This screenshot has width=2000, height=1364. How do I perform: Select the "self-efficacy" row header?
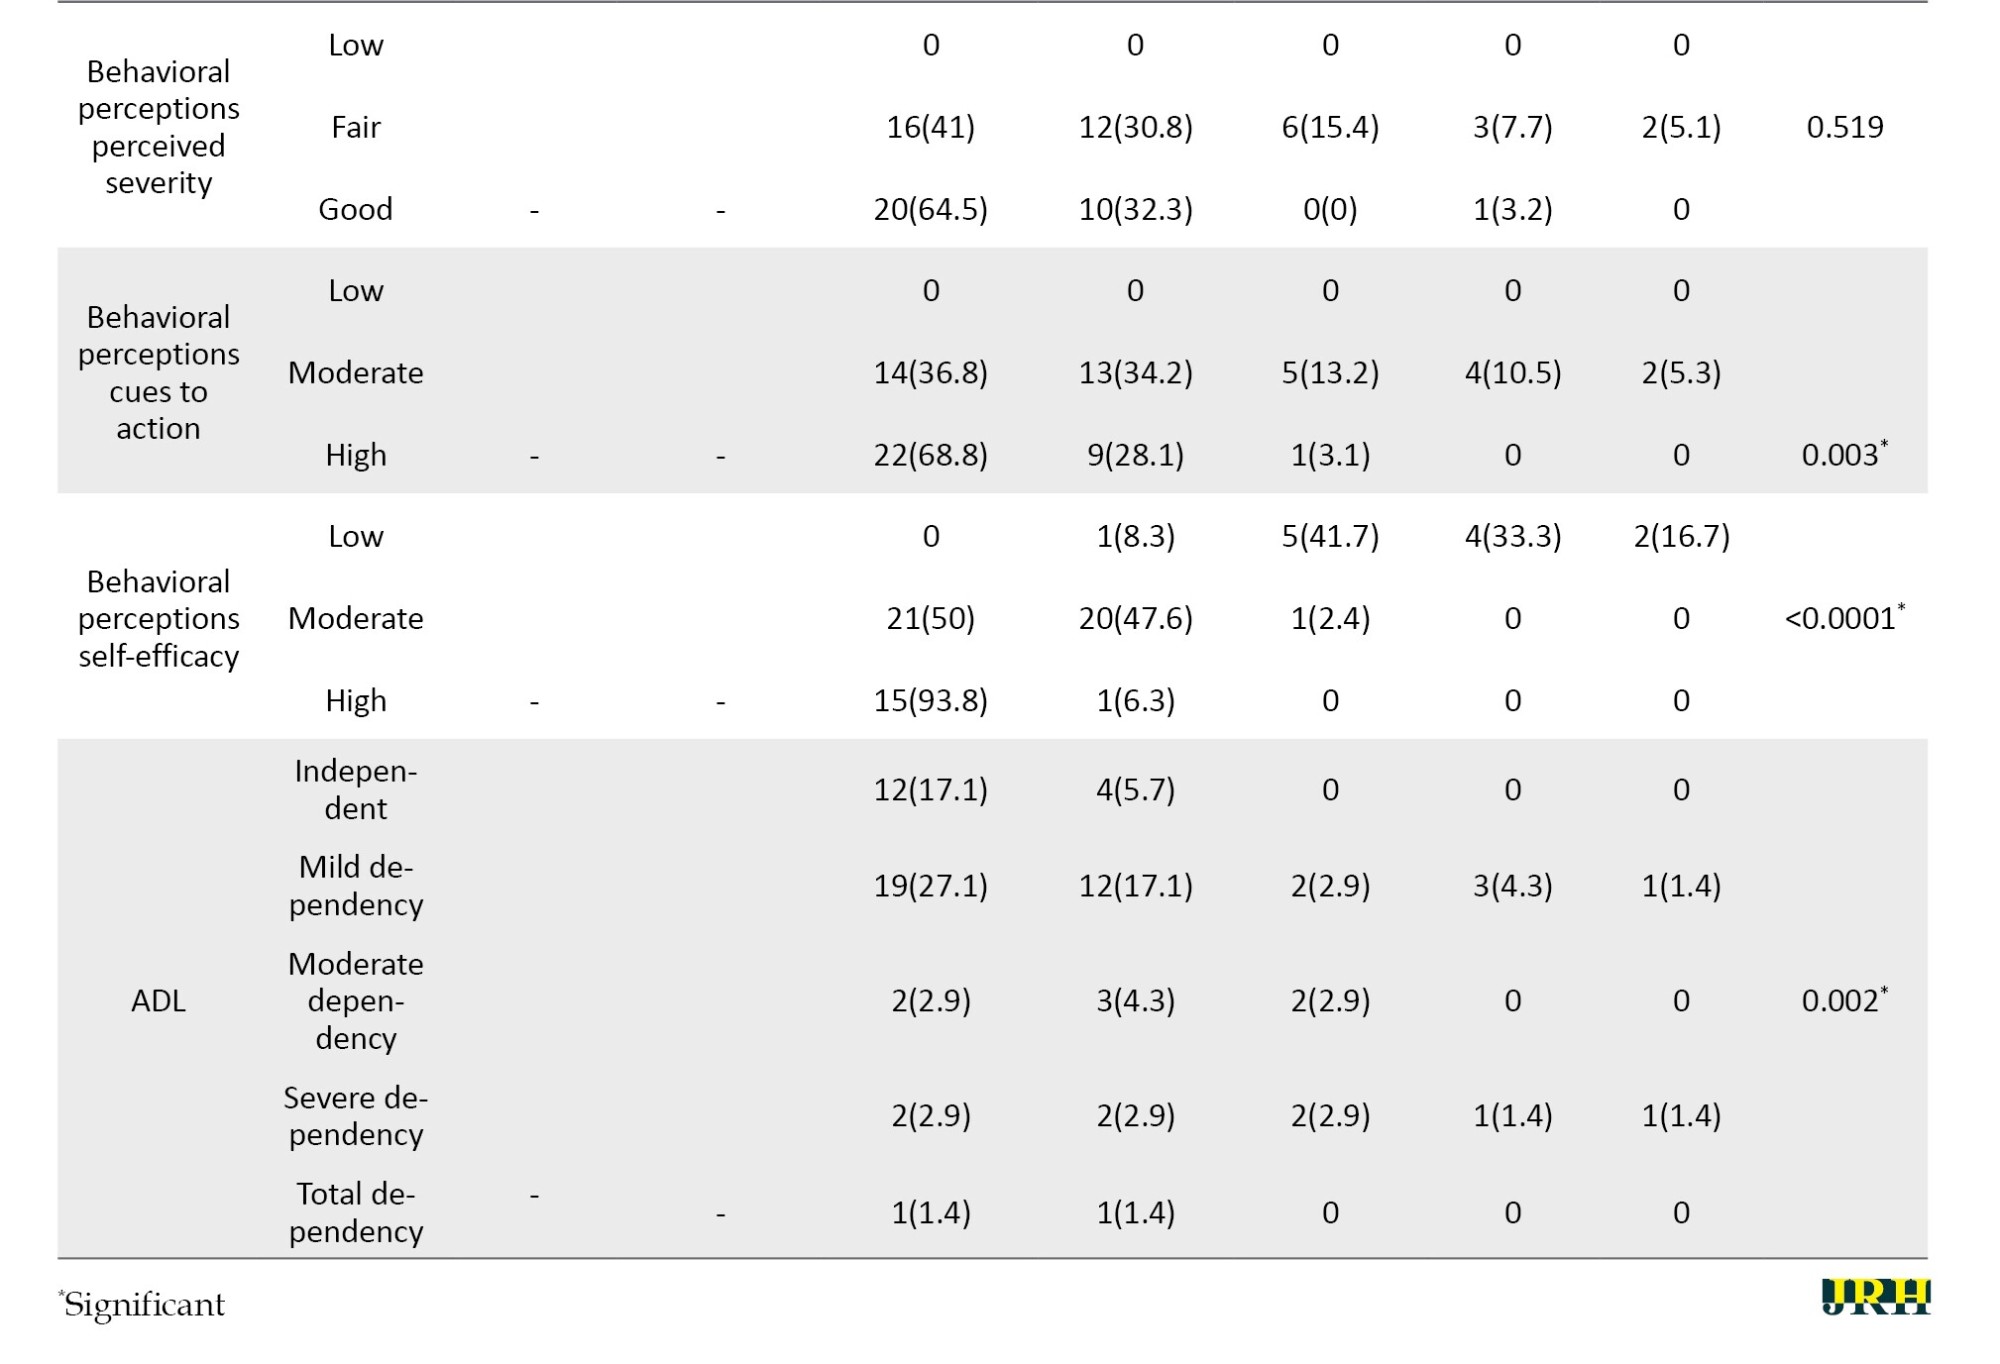[158, 618]
